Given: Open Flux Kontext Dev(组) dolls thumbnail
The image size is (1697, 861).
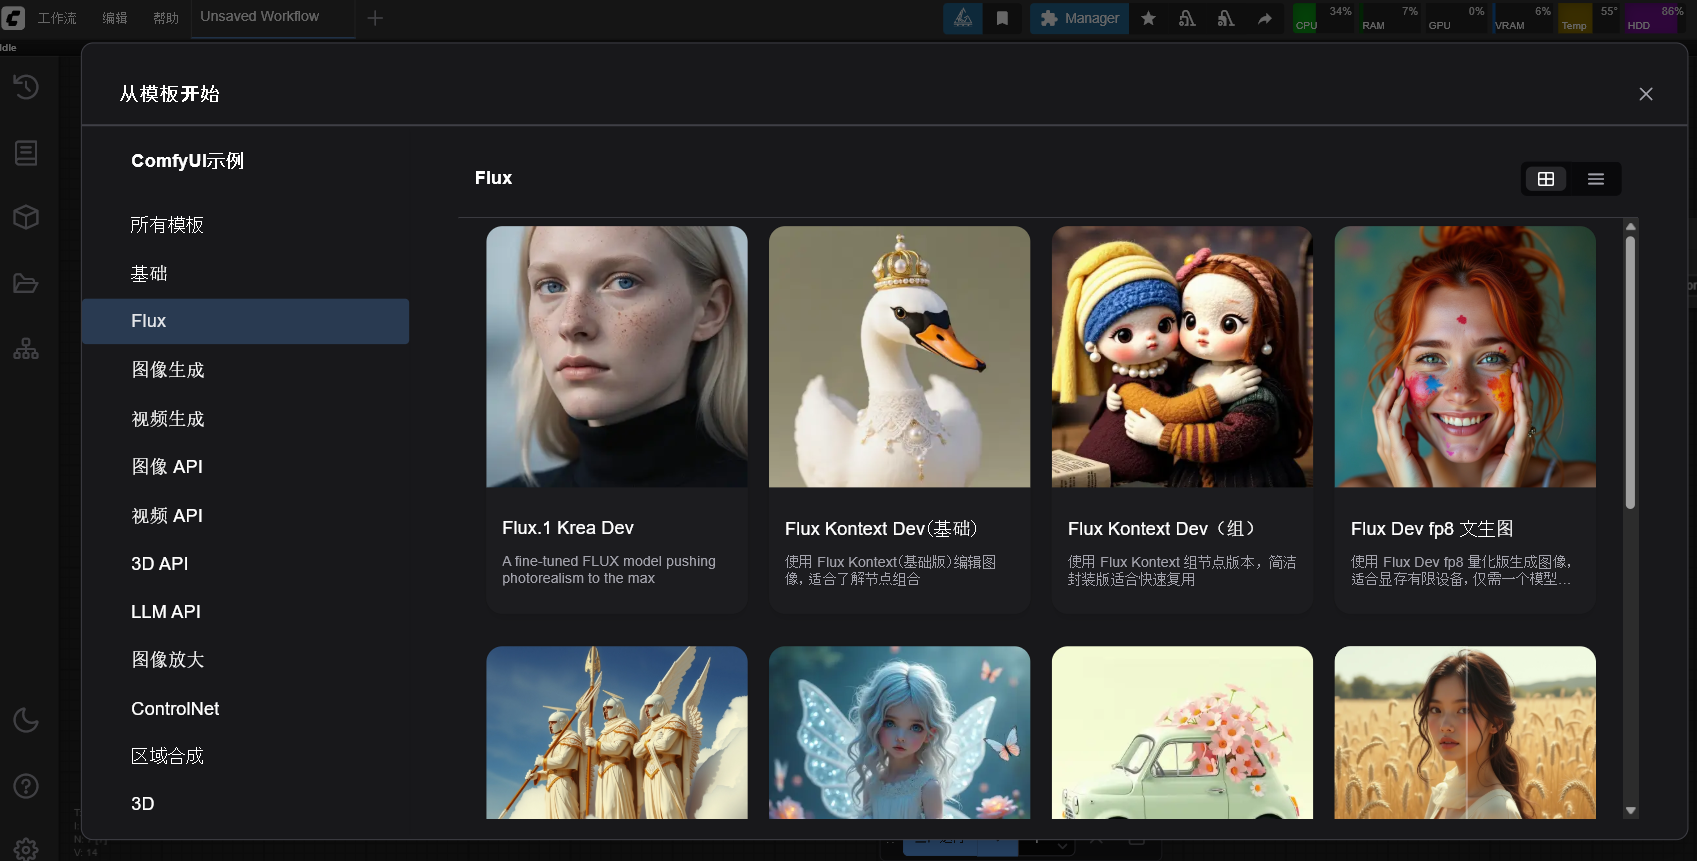Looking at the screenshot, I should (x=1183, y=357).
